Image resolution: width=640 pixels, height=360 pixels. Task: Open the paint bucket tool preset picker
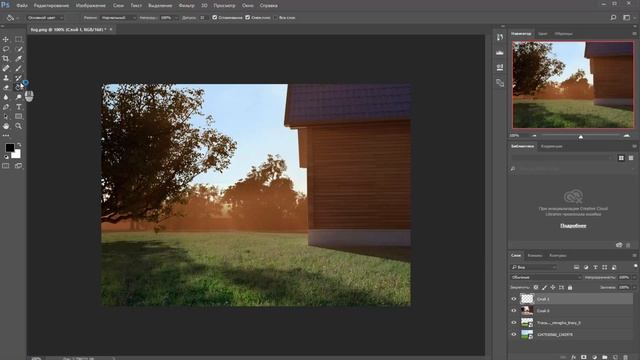[12, 18]
